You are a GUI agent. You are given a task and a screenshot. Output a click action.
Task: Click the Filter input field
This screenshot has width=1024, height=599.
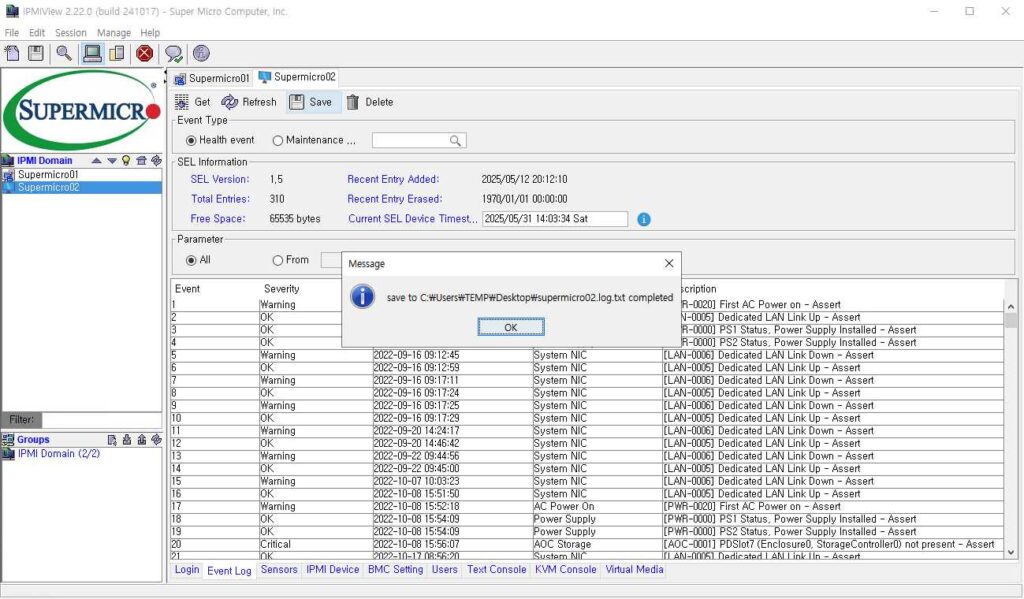[x=102, y=419]
